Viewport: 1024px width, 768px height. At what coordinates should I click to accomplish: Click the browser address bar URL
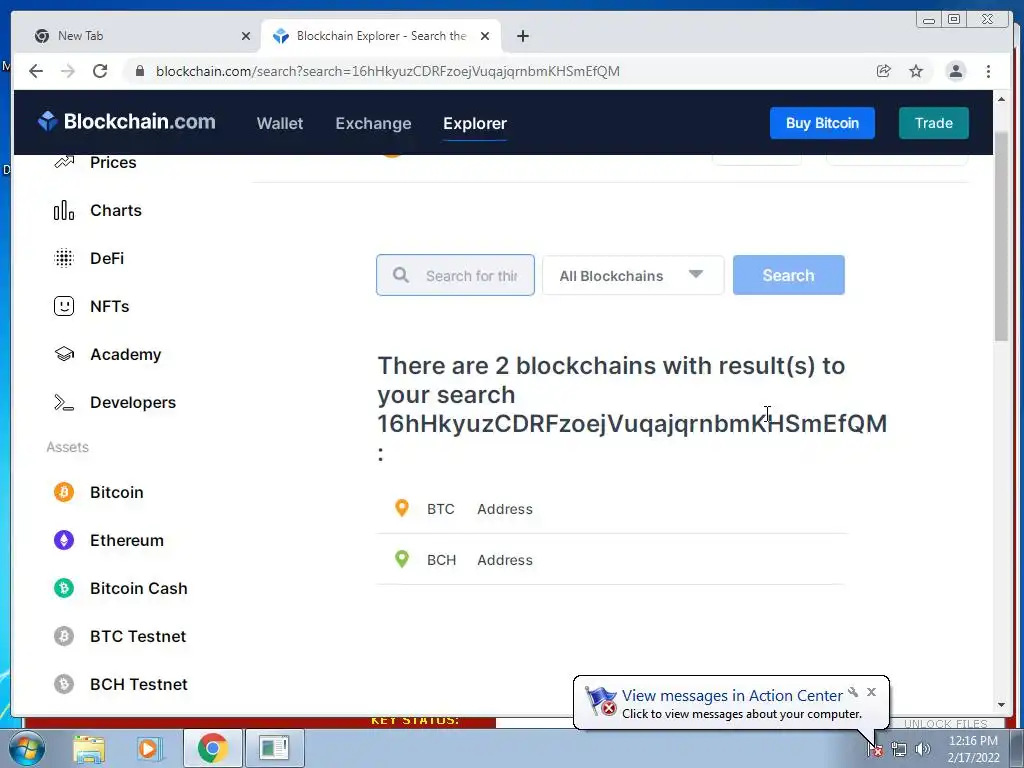tap(388, 71)
